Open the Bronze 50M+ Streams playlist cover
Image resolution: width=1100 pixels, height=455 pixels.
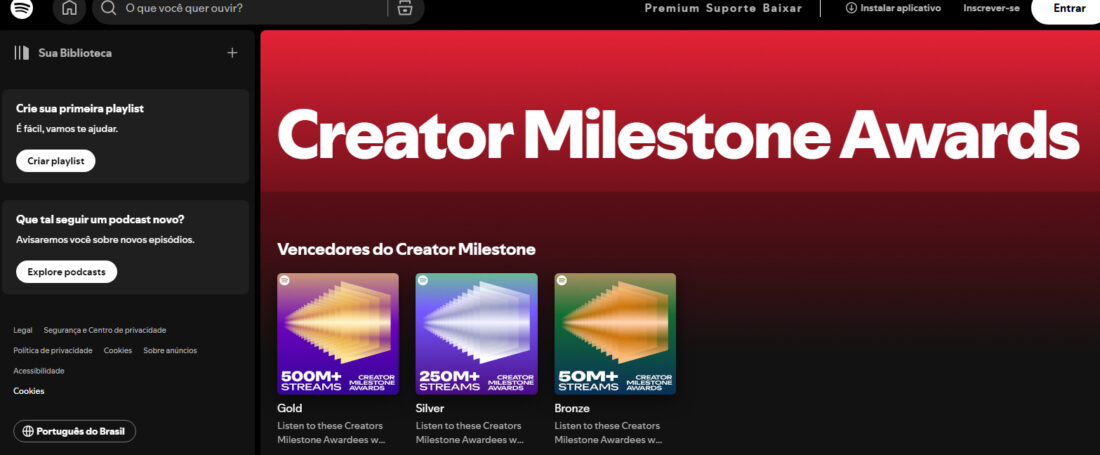[x=615, y=334]
